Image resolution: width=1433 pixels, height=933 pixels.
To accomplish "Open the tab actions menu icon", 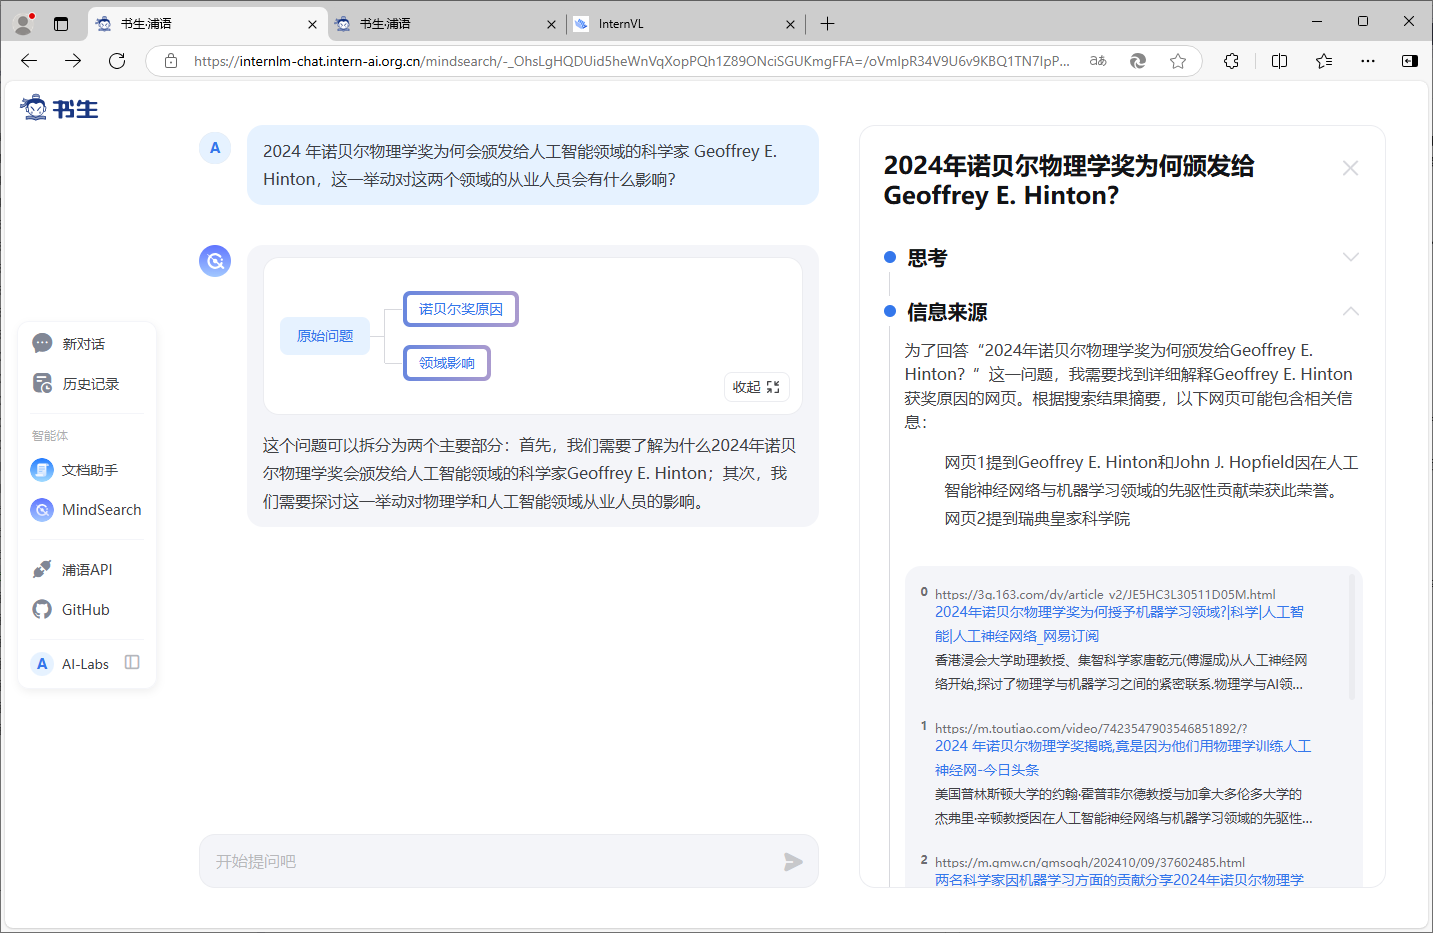I will (61, 23).
